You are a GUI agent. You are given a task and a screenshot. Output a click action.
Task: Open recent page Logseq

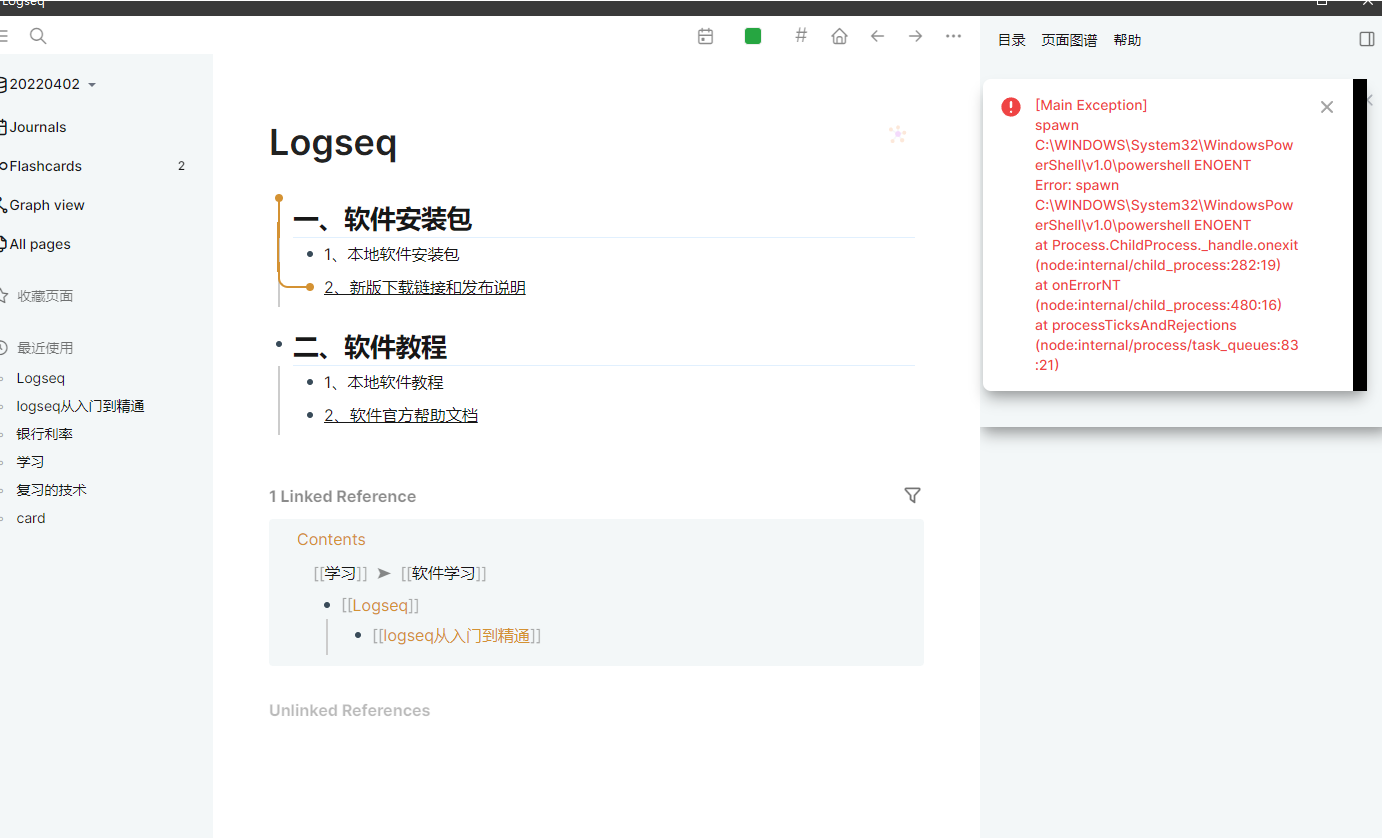pyautogui.click(x=41, y=378)
